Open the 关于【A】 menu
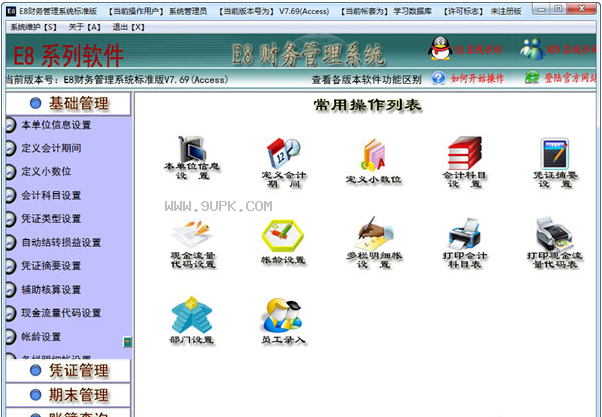602x417 pixels. [85, 27]
